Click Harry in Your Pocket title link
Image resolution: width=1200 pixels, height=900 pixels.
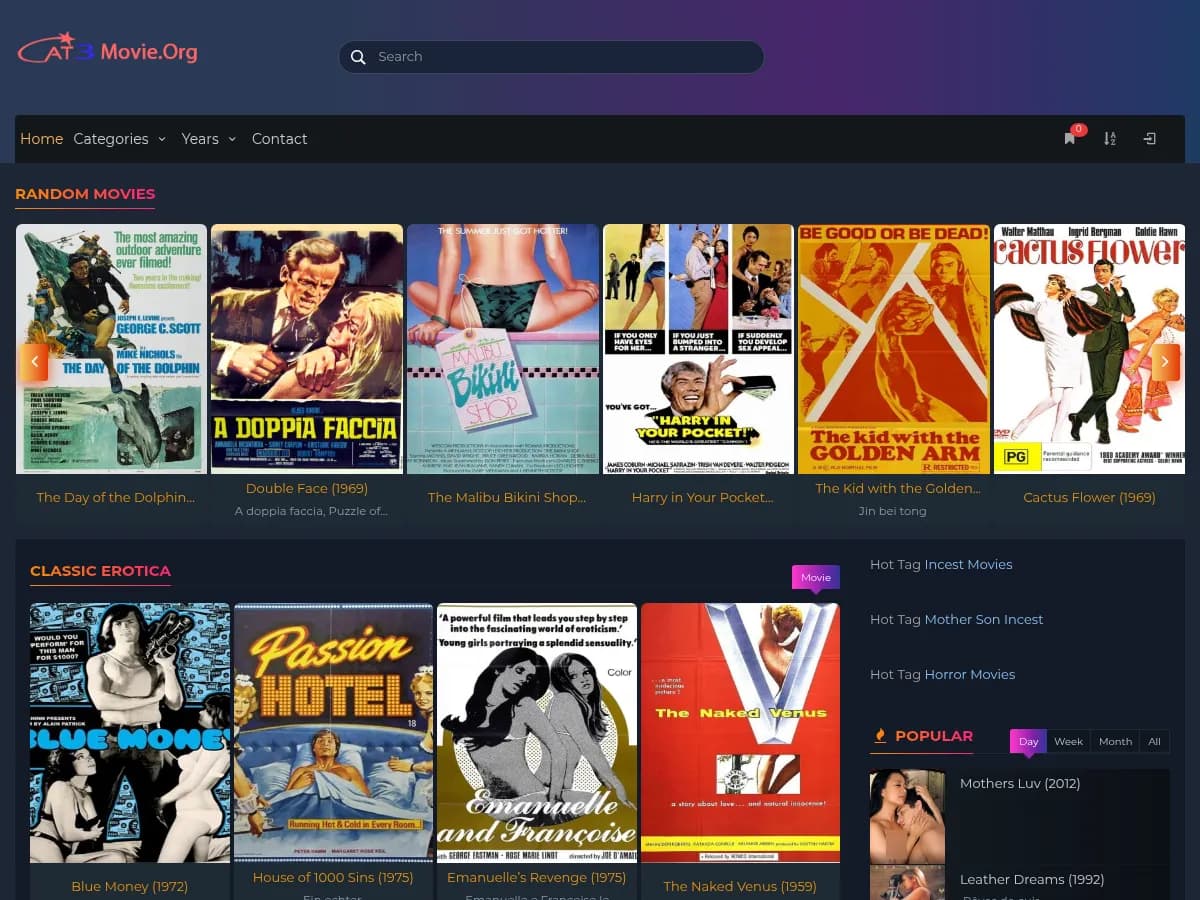tap(702, 497)
